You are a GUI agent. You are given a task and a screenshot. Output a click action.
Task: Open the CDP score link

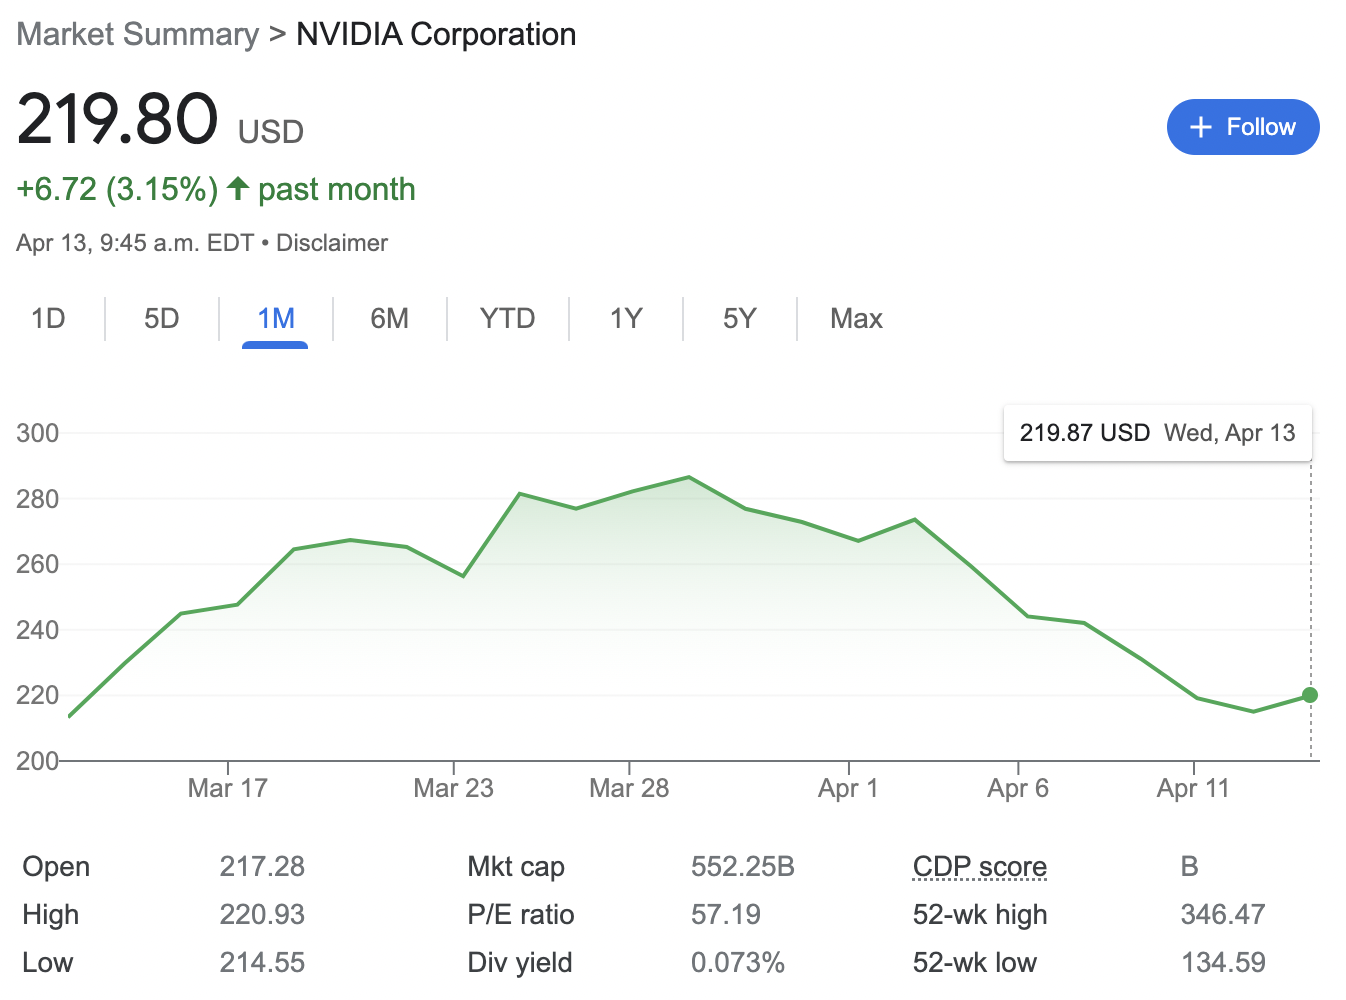978,866
